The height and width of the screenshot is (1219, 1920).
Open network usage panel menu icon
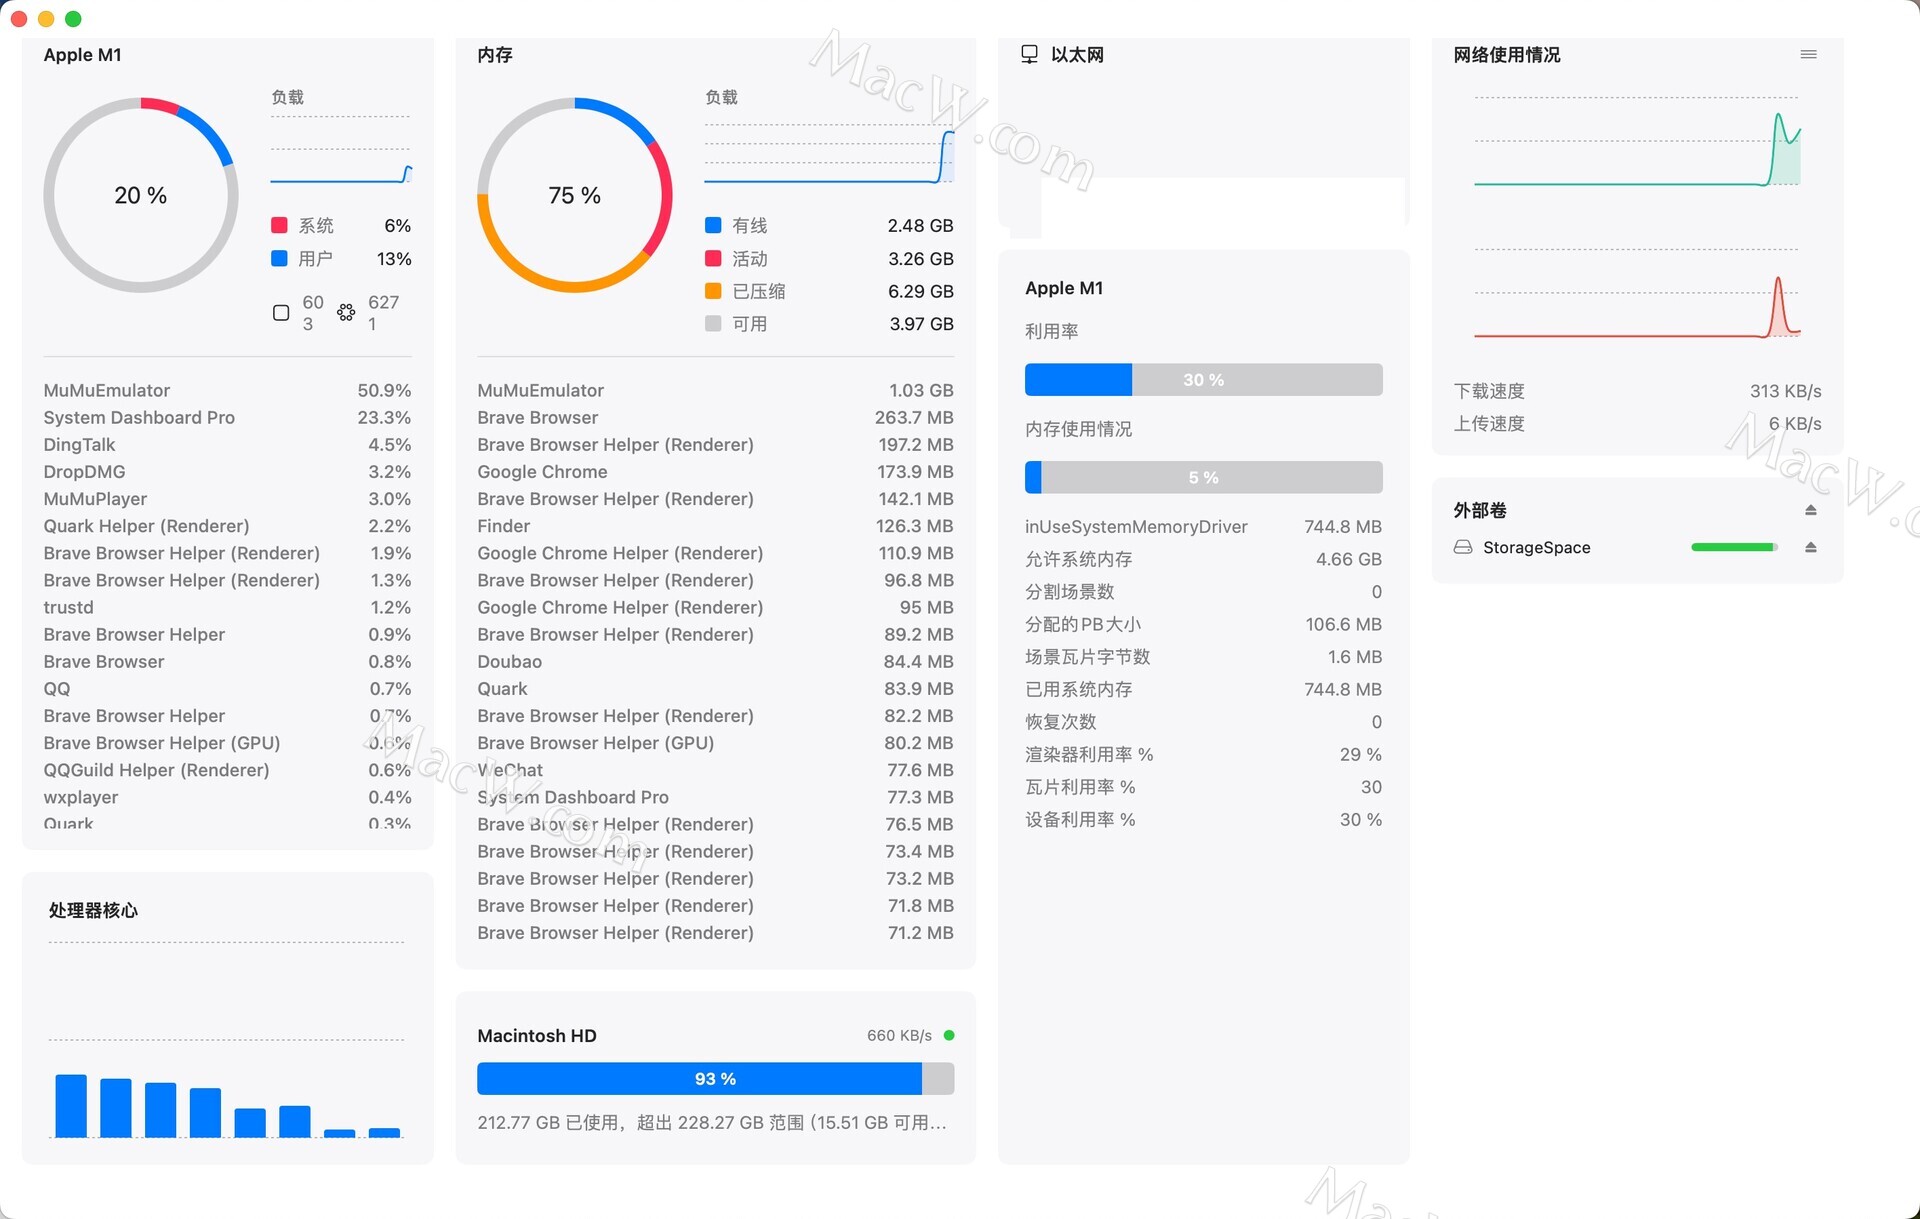1808,54
